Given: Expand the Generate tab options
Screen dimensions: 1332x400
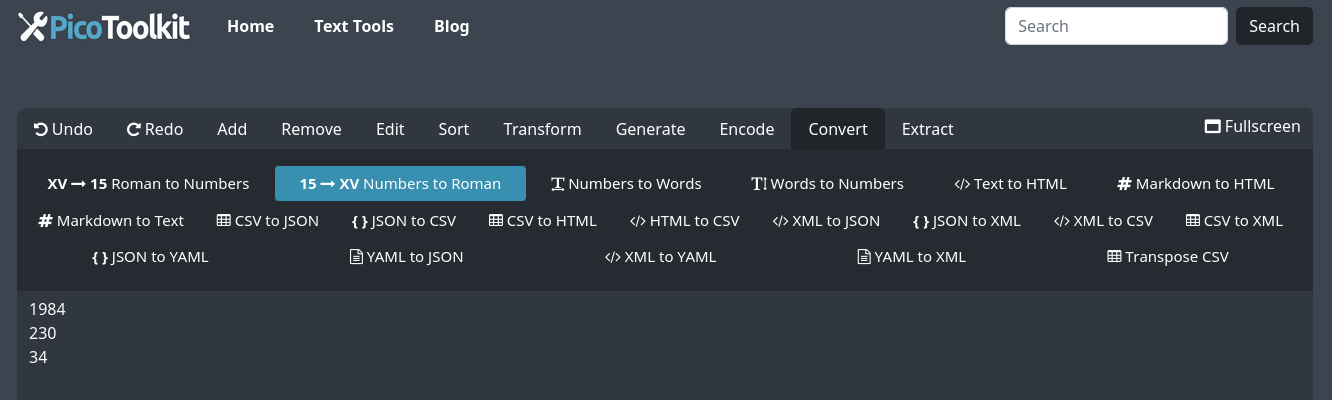Looking at the screenshot, I should pos(650,129).
